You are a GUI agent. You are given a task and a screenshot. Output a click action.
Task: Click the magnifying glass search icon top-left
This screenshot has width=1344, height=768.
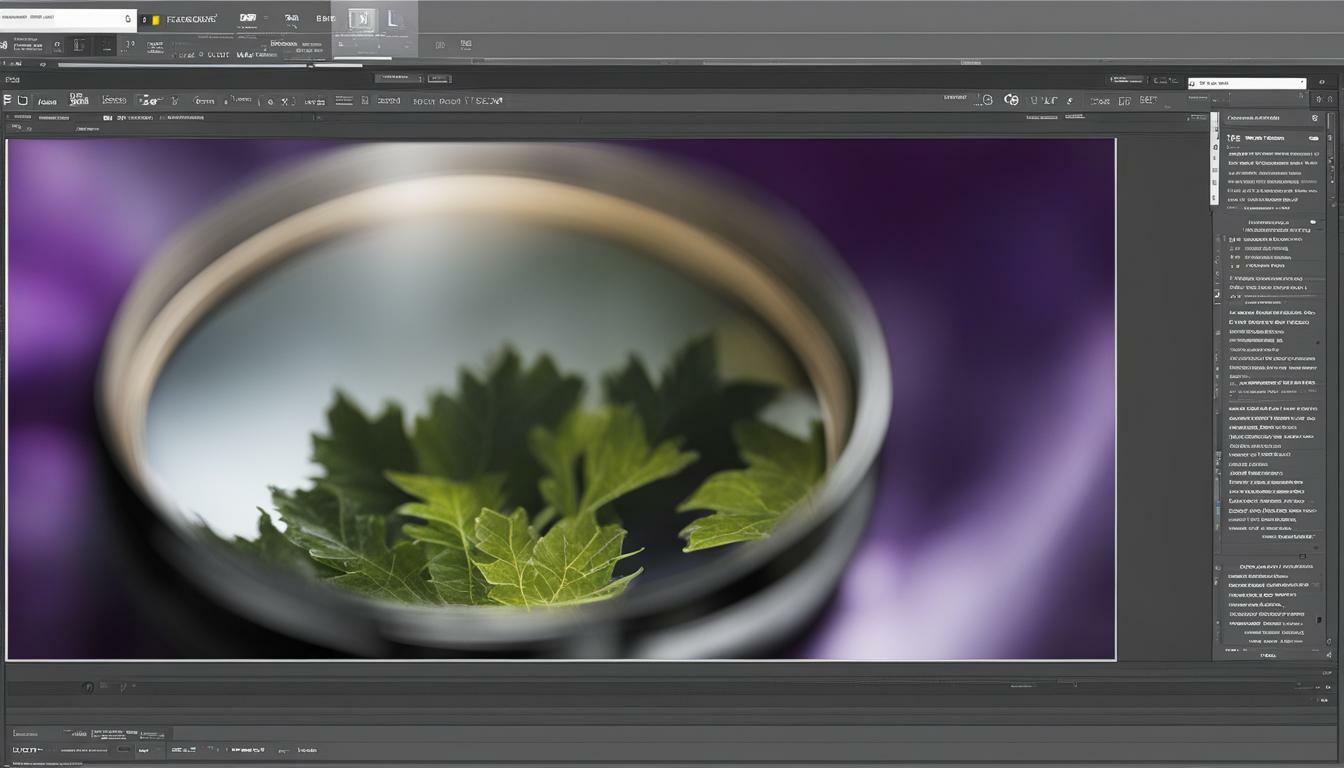point(127,17)
